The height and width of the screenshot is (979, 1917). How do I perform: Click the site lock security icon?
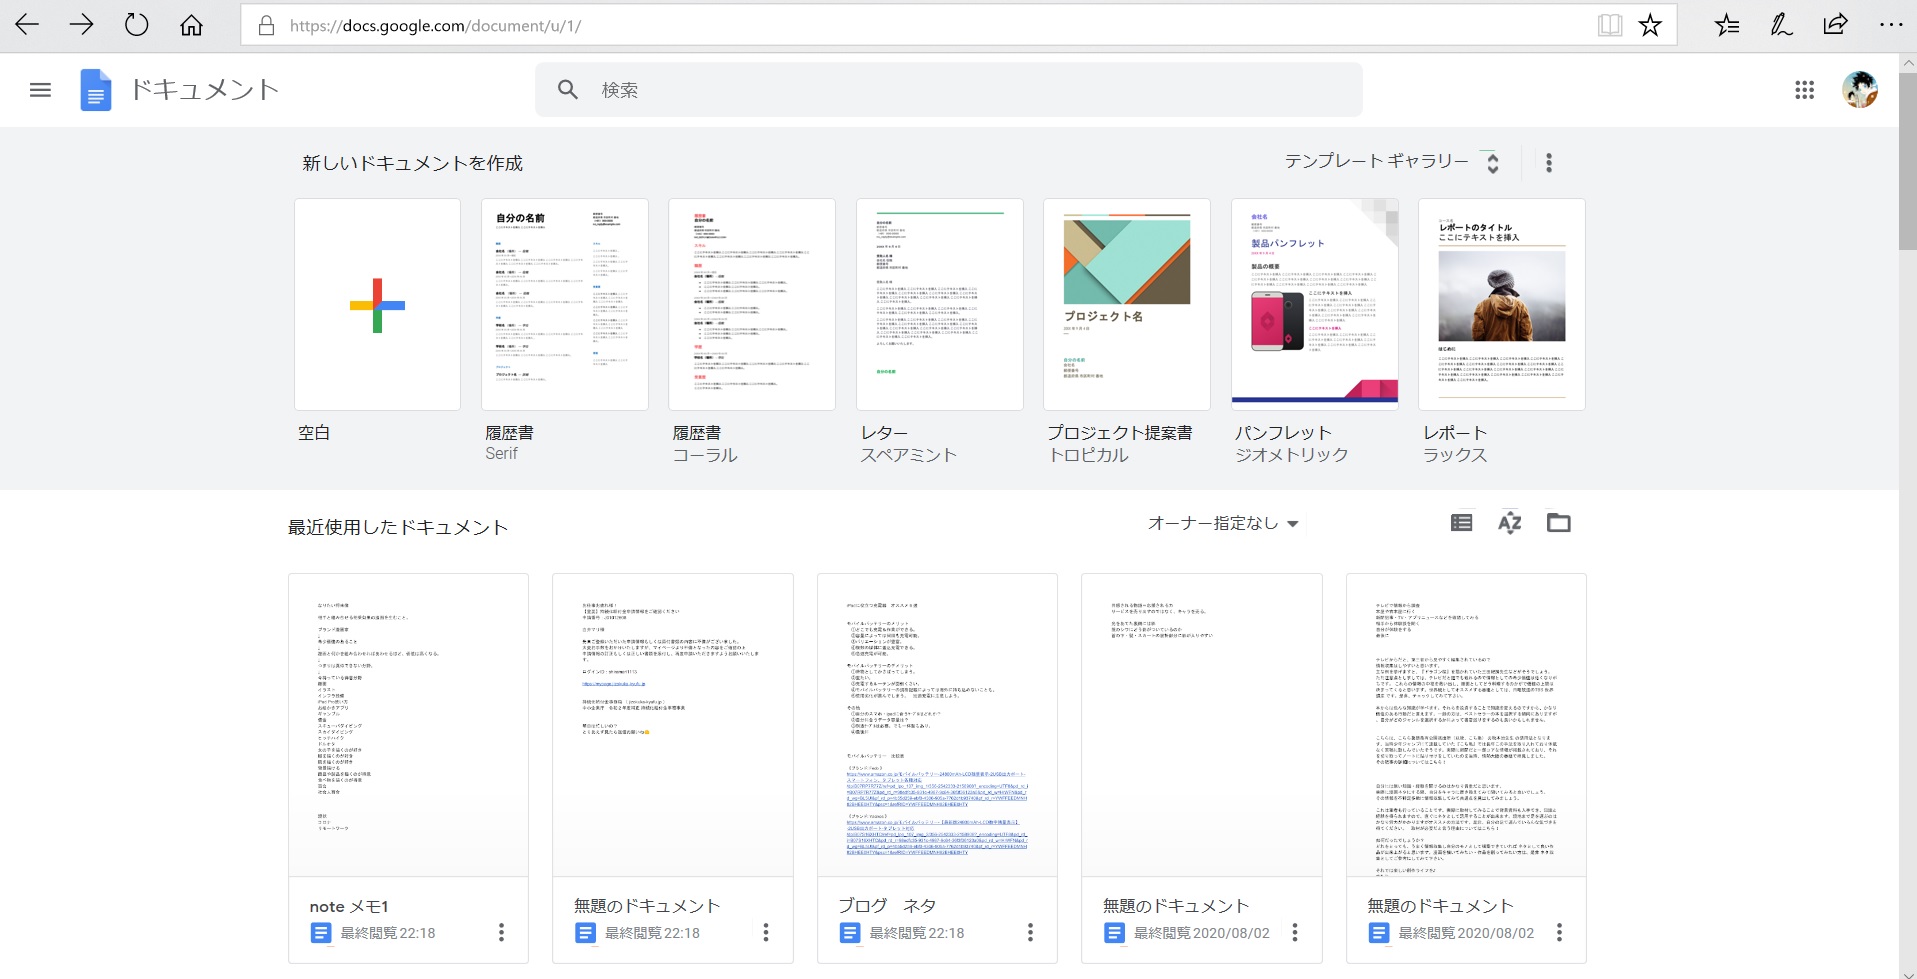tap(267, 26)
